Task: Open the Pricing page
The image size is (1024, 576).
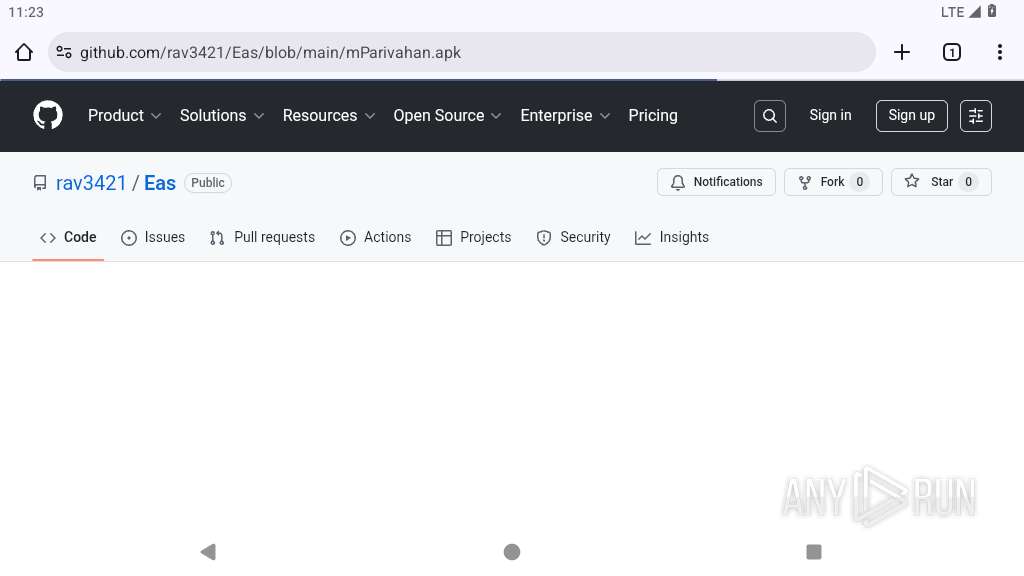Action: 652,116
